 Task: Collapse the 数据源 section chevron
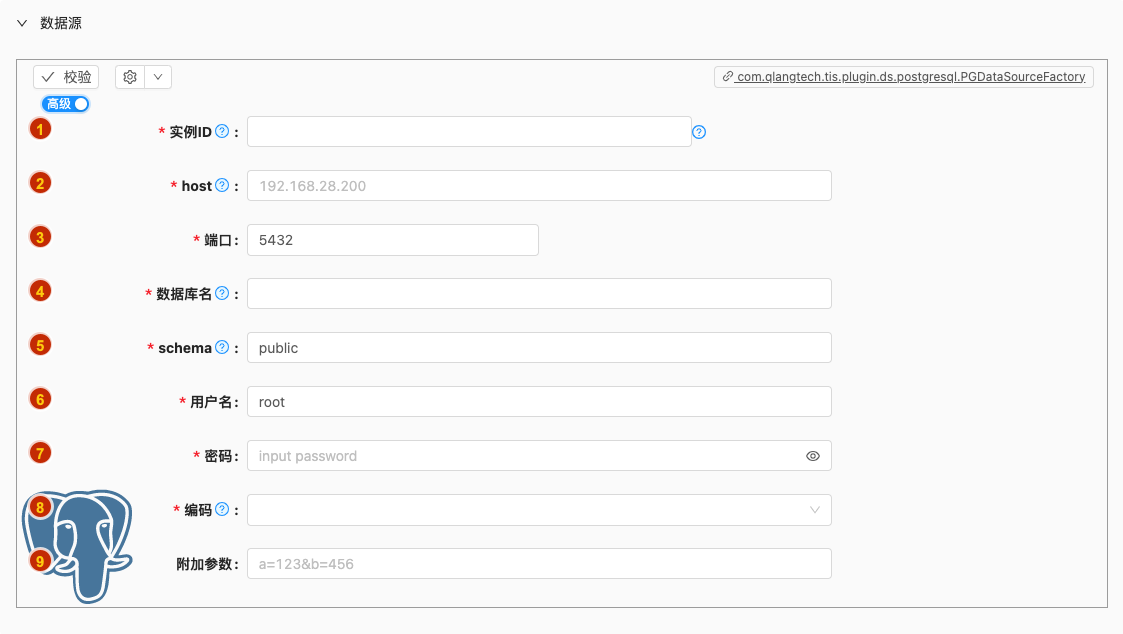(x=22, y=23)
